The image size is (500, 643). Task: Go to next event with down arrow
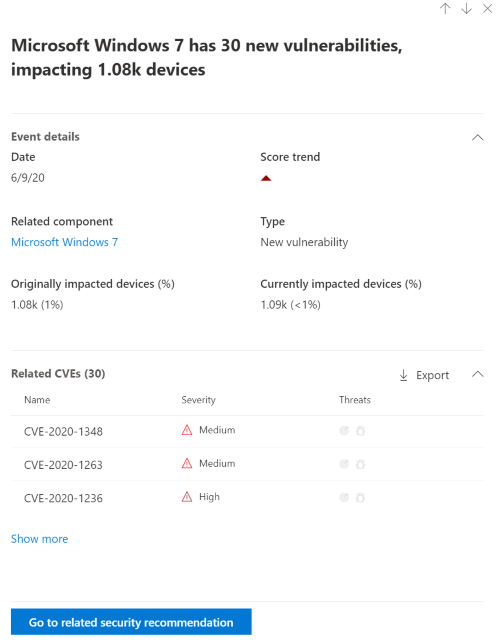(466, 9)
